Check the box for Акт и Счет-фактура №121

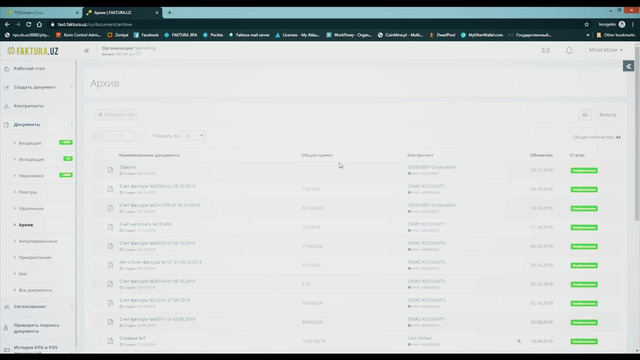(x=98, y=265)
